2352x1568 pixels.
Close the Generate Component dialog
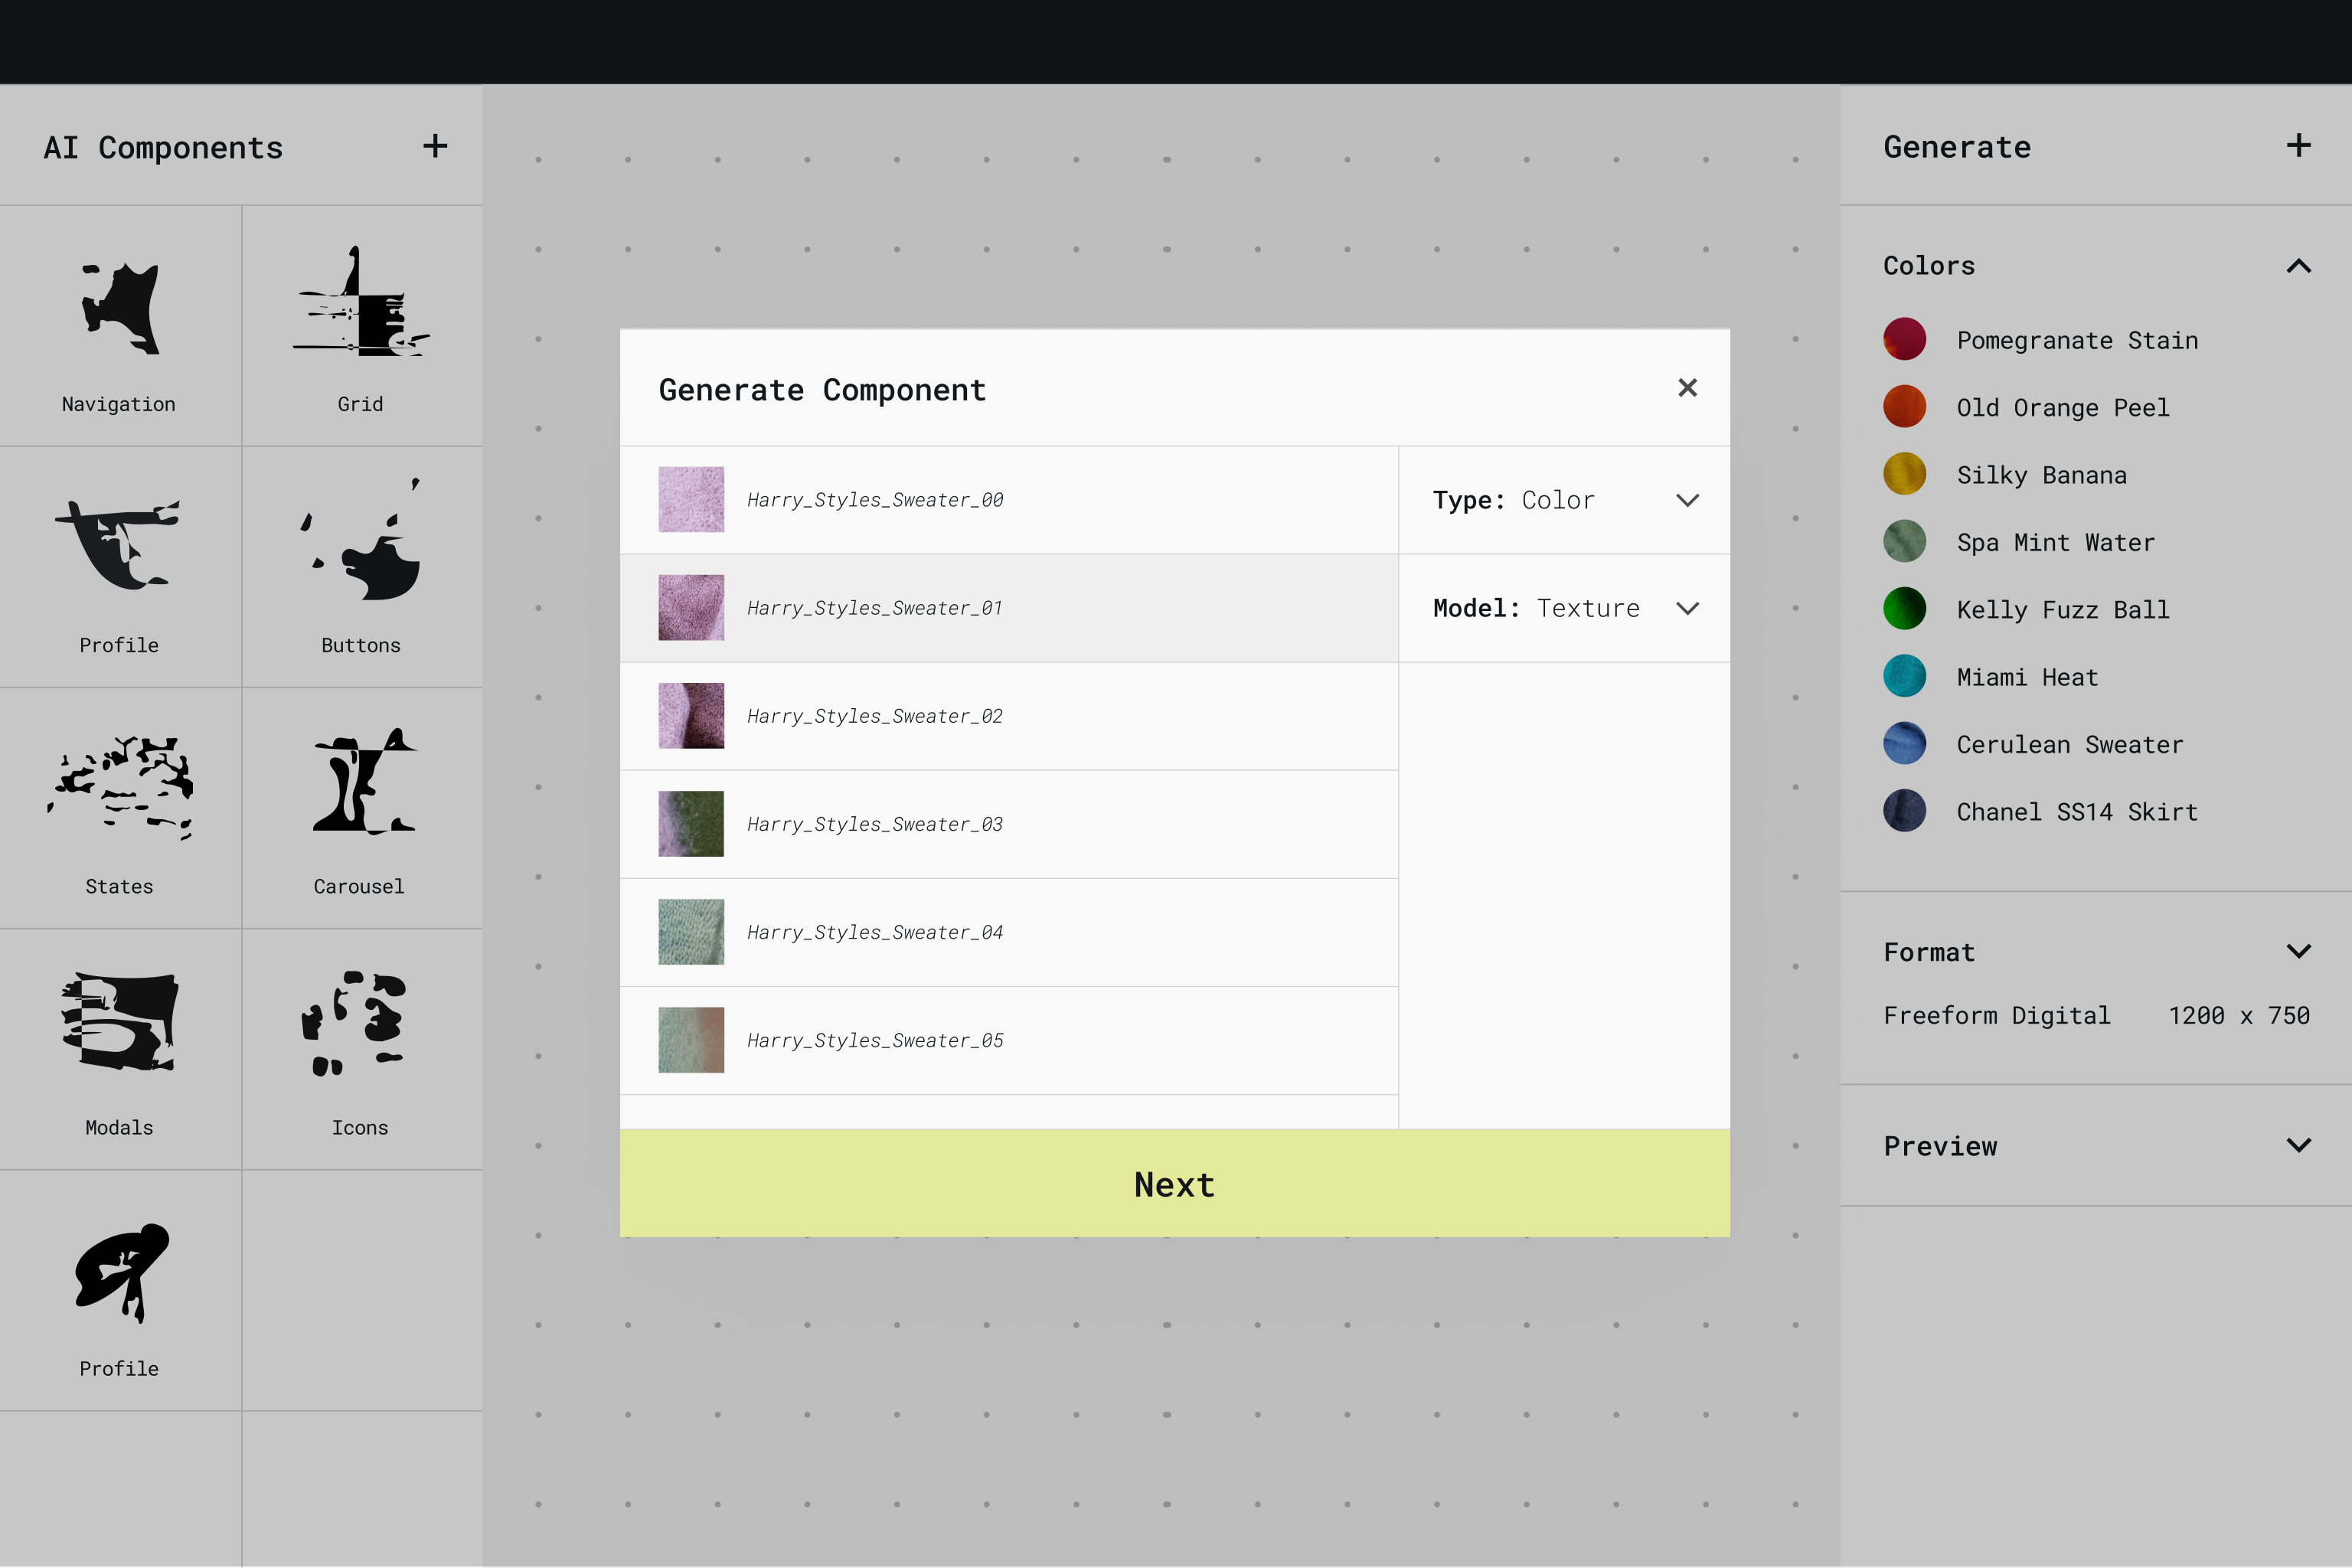click(x=1687, y=388)
